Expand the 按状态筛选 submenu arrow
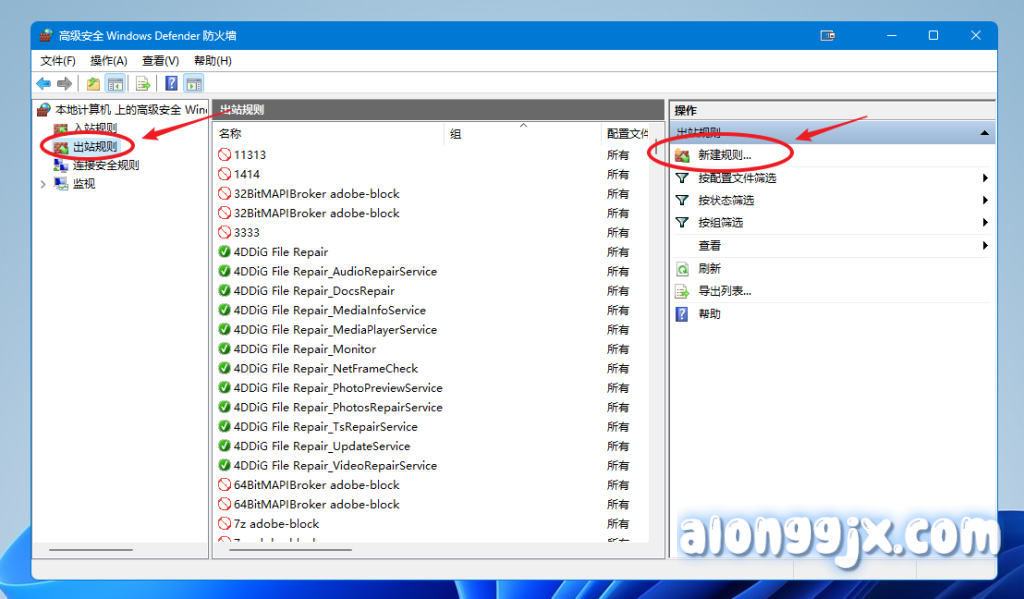Image resolution: width=1024 pixels, height=599 pixels. (x=985, y=200)
